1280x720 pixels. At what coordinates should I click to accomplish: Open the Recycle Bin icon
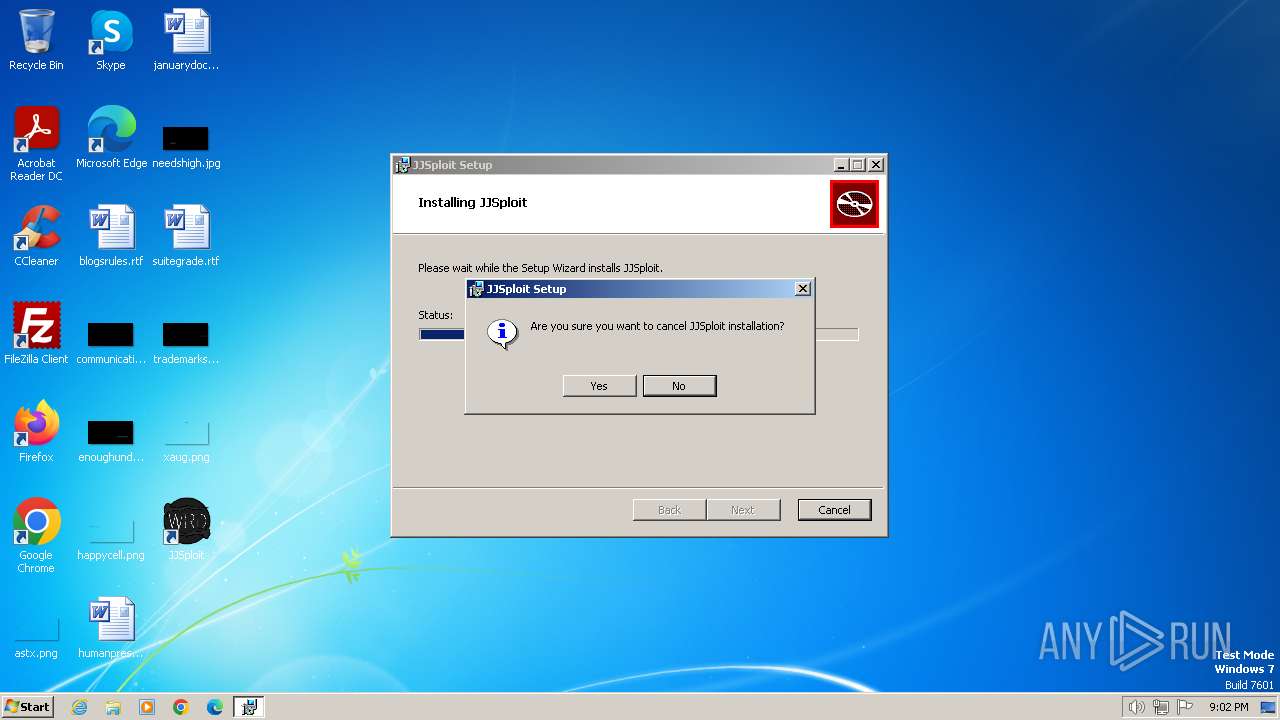tap(36, 40)
